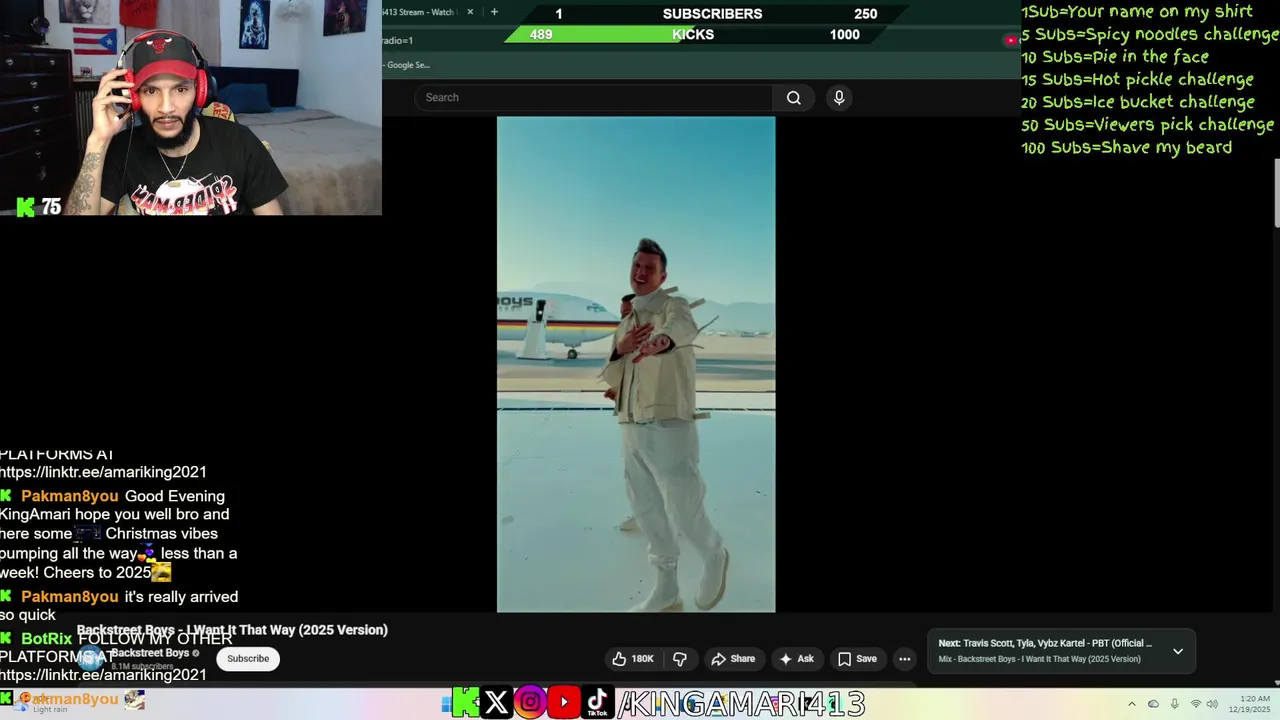
Task: Save the video to a playlist
Action: click(857, 658)
